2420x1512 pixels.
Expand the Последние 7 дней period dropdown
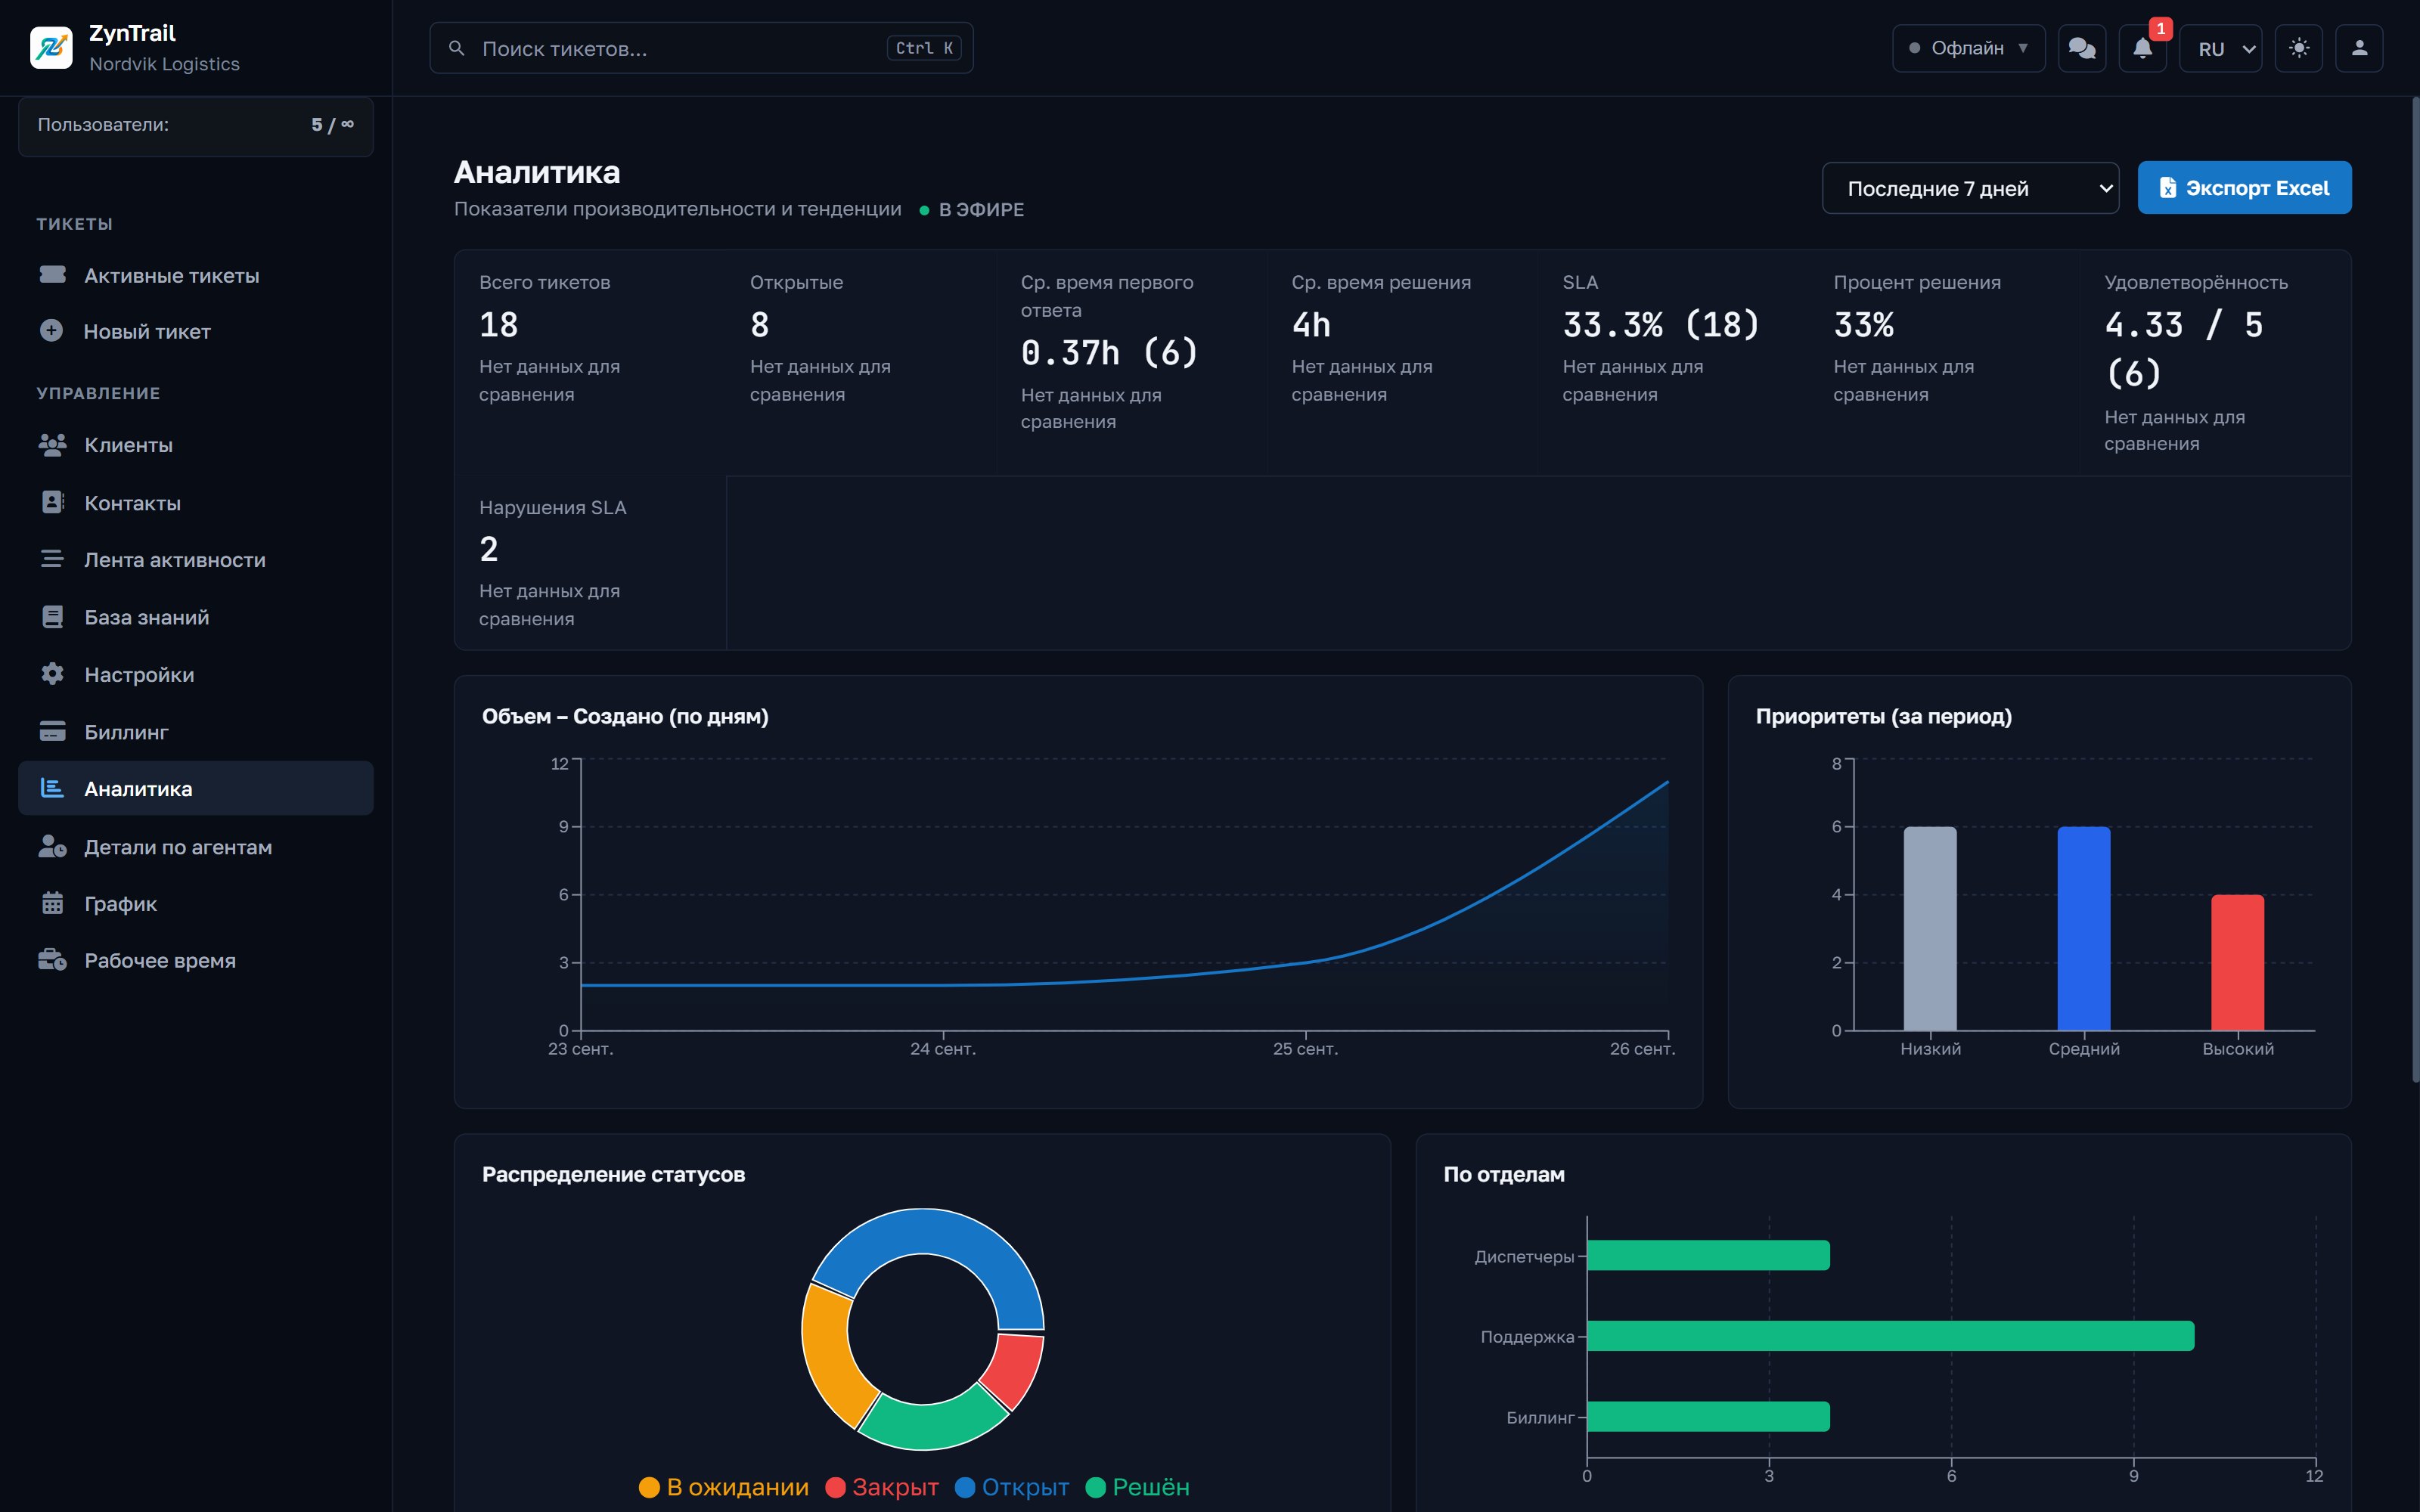pyautogui.click(x=1970, y=188)
